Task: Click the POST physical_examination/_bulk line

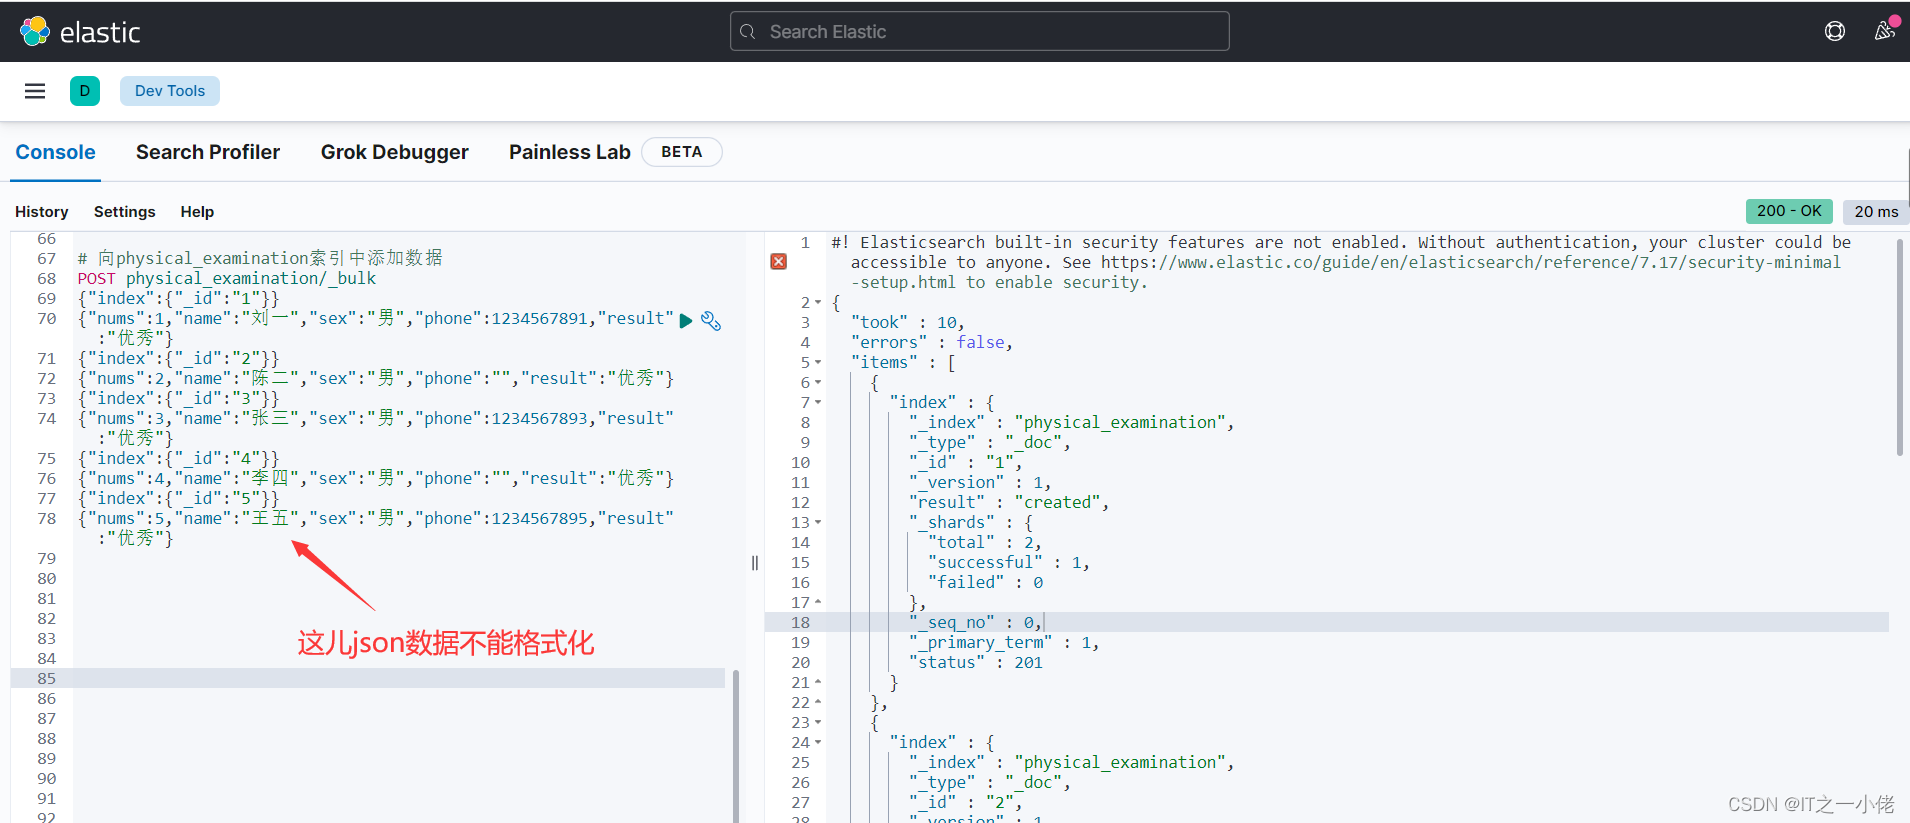Action: (227, 278)
